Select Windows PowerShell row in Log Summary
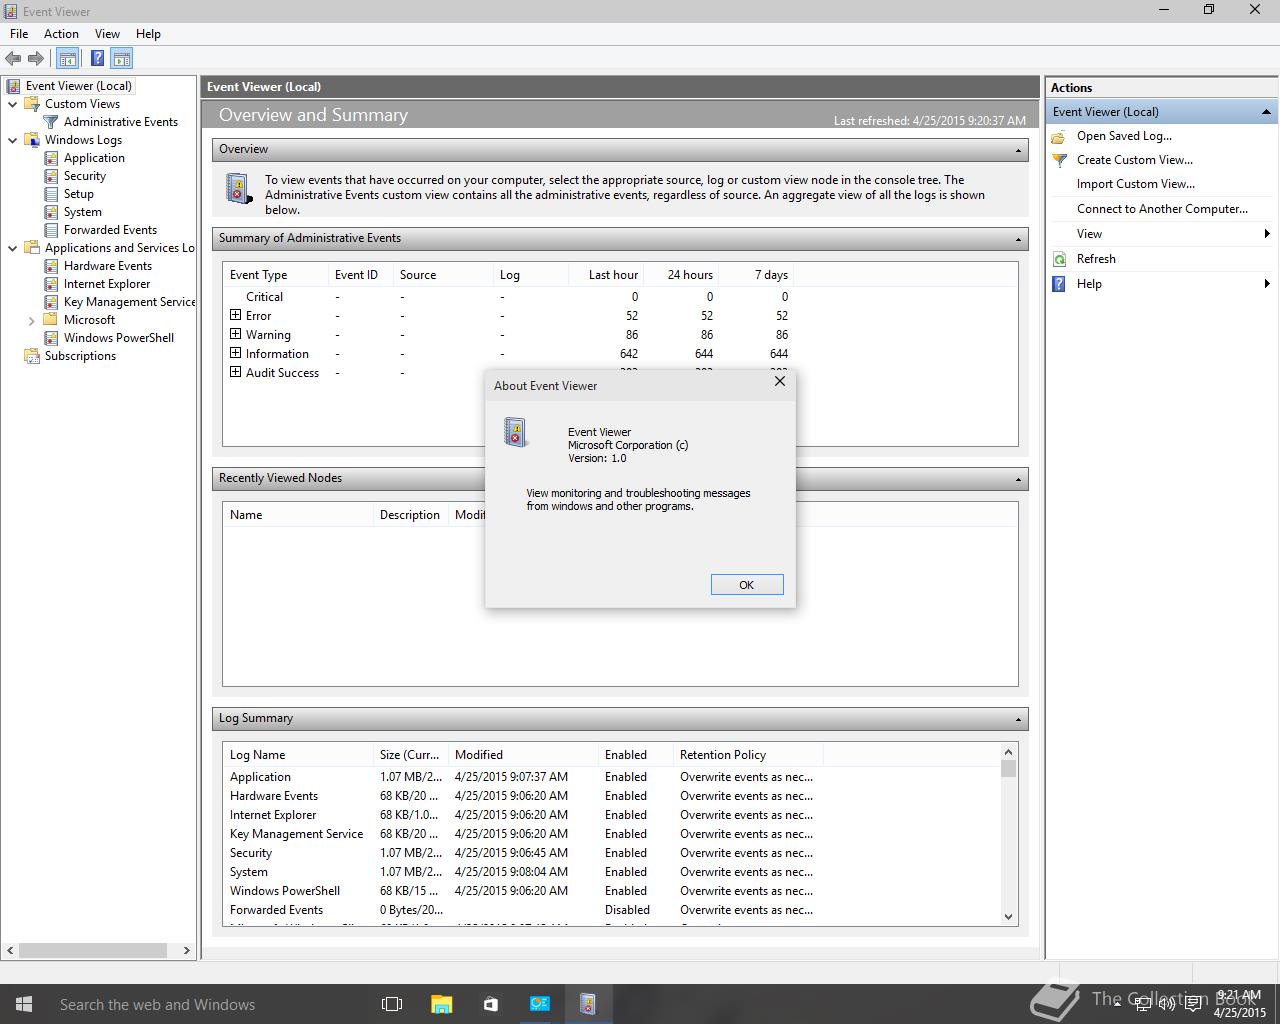The height and width of the screenshot is (1024, 1280). 522,891
